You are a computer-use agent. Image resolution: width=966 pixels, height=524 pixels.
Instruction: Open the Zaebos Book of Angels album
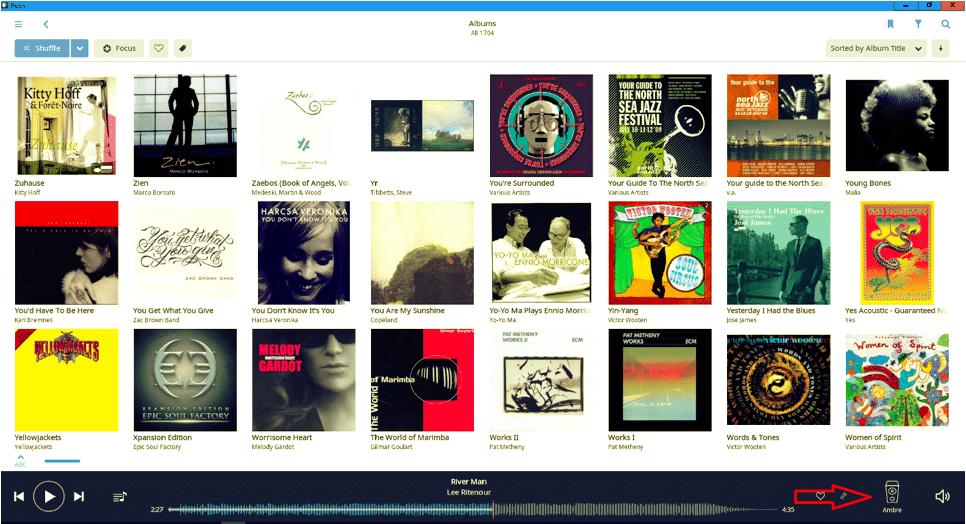pyautogui.click(x=303, y=126)
